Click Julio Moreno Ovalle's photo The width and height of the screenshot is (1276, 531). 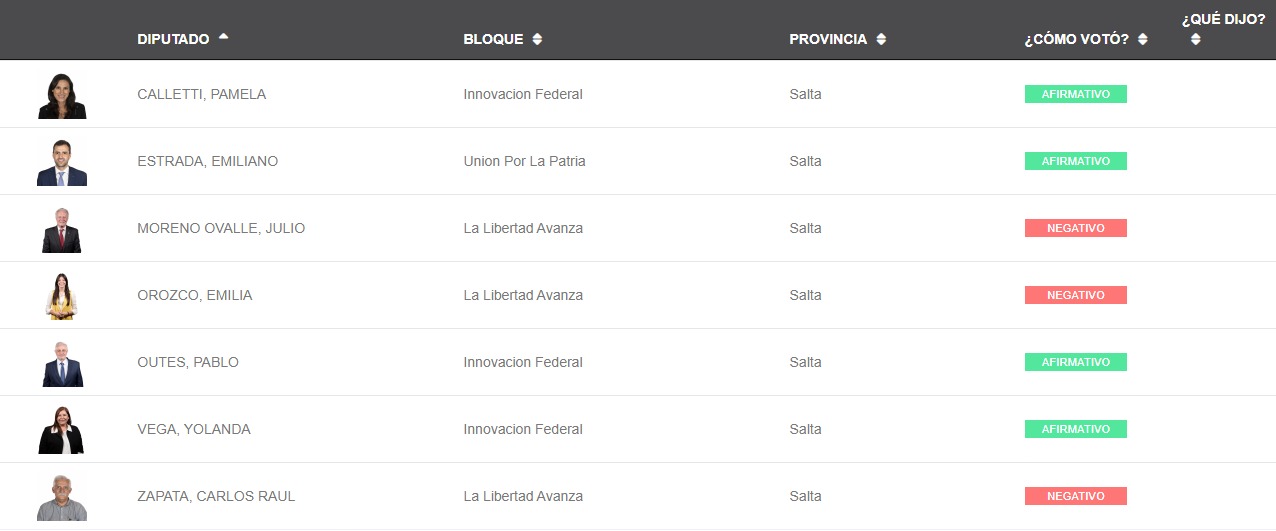click(62, 230)
